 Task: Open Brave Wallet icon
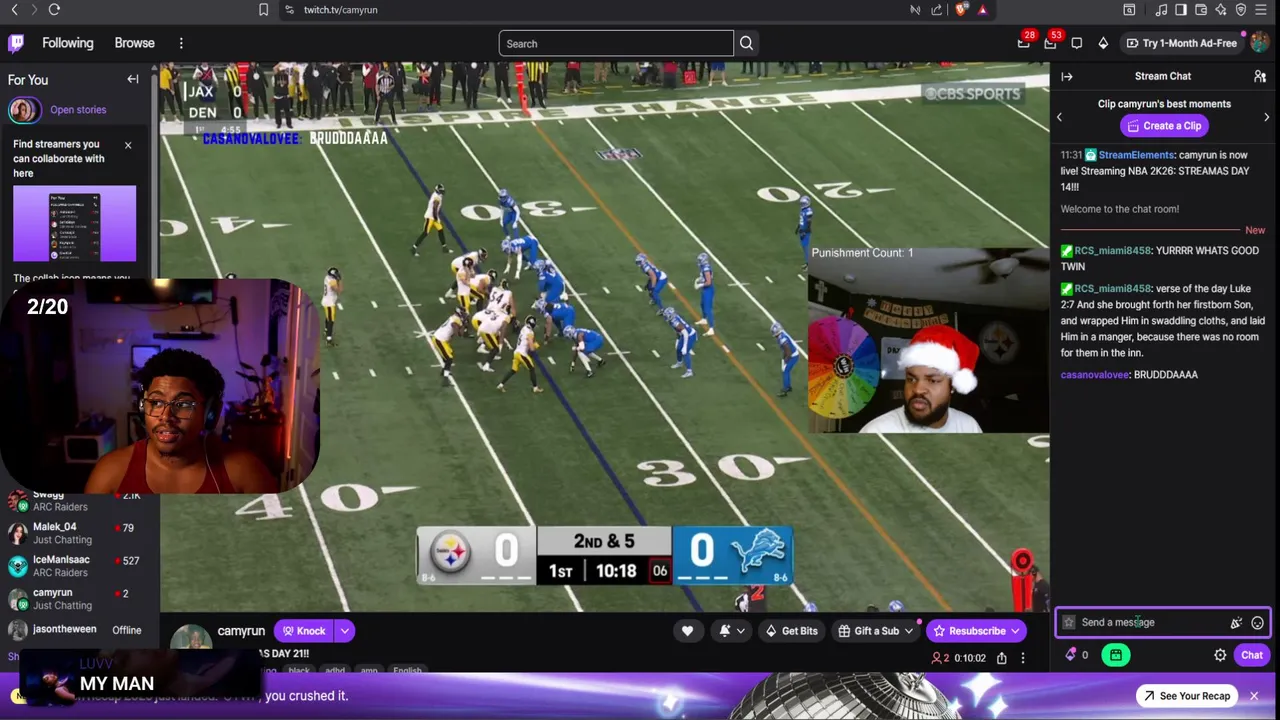tap(1200, 10)
